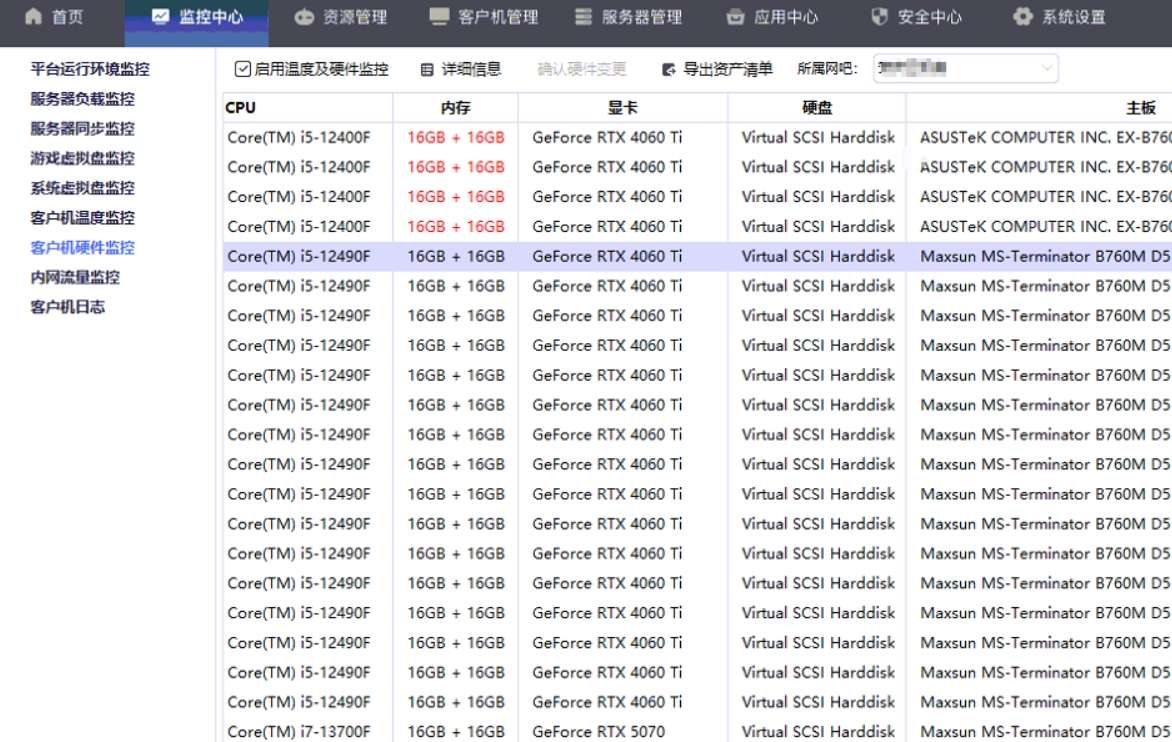1172x742 pixels.
Task: Select 服务器同步监控 in sidebar
Action: pyautogui.click(x=82, y=129)
